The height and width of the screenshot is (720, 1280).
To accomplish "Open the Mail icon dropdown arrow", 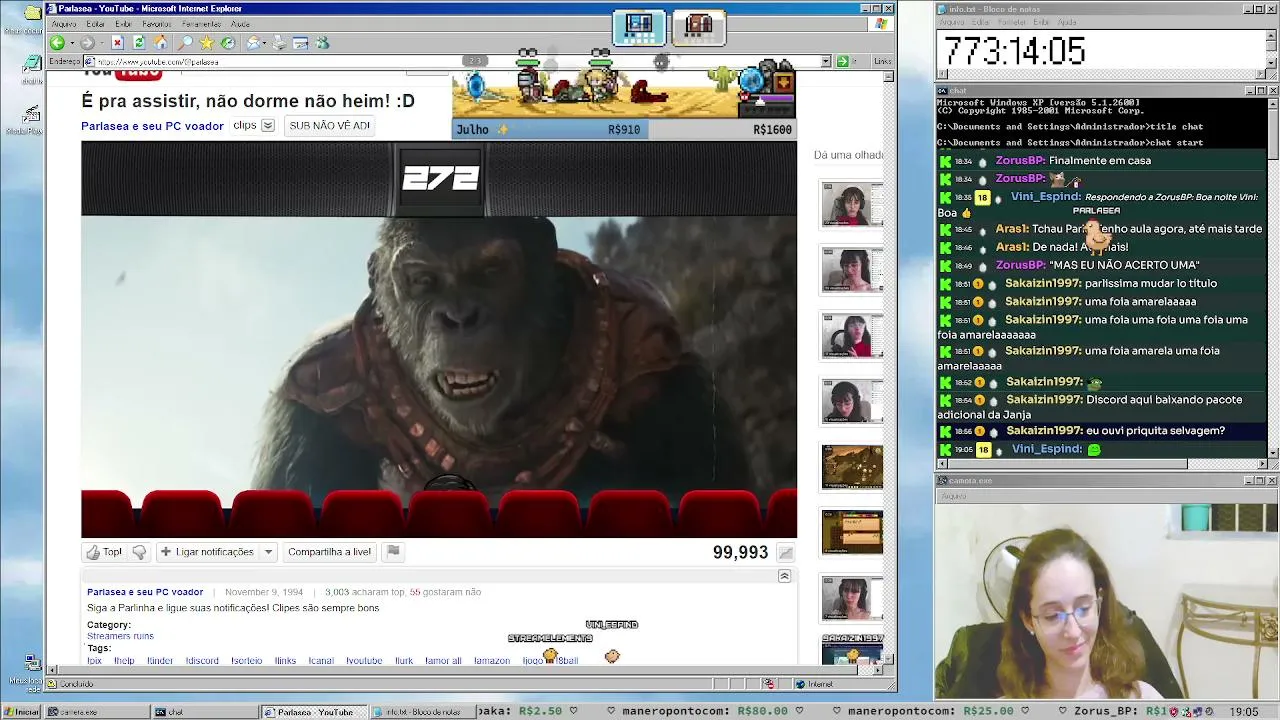I will (265, 43).
